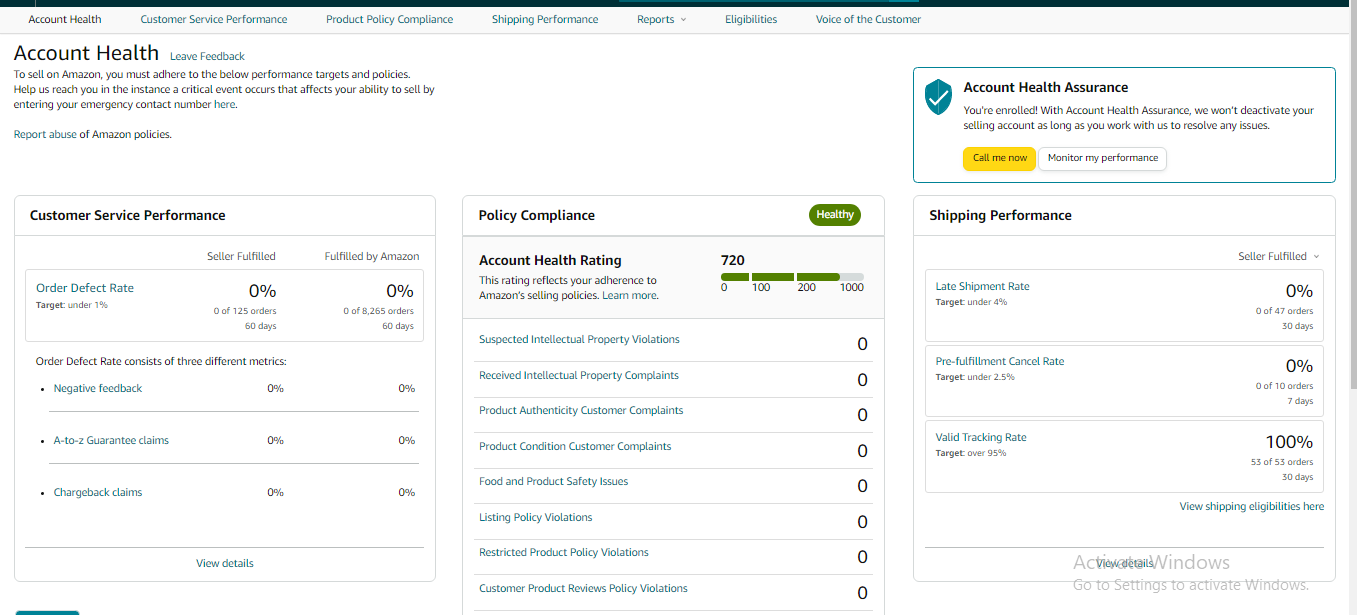
Task: Click View details under Customer Service Performance
Action: click(x=225, y=564)
